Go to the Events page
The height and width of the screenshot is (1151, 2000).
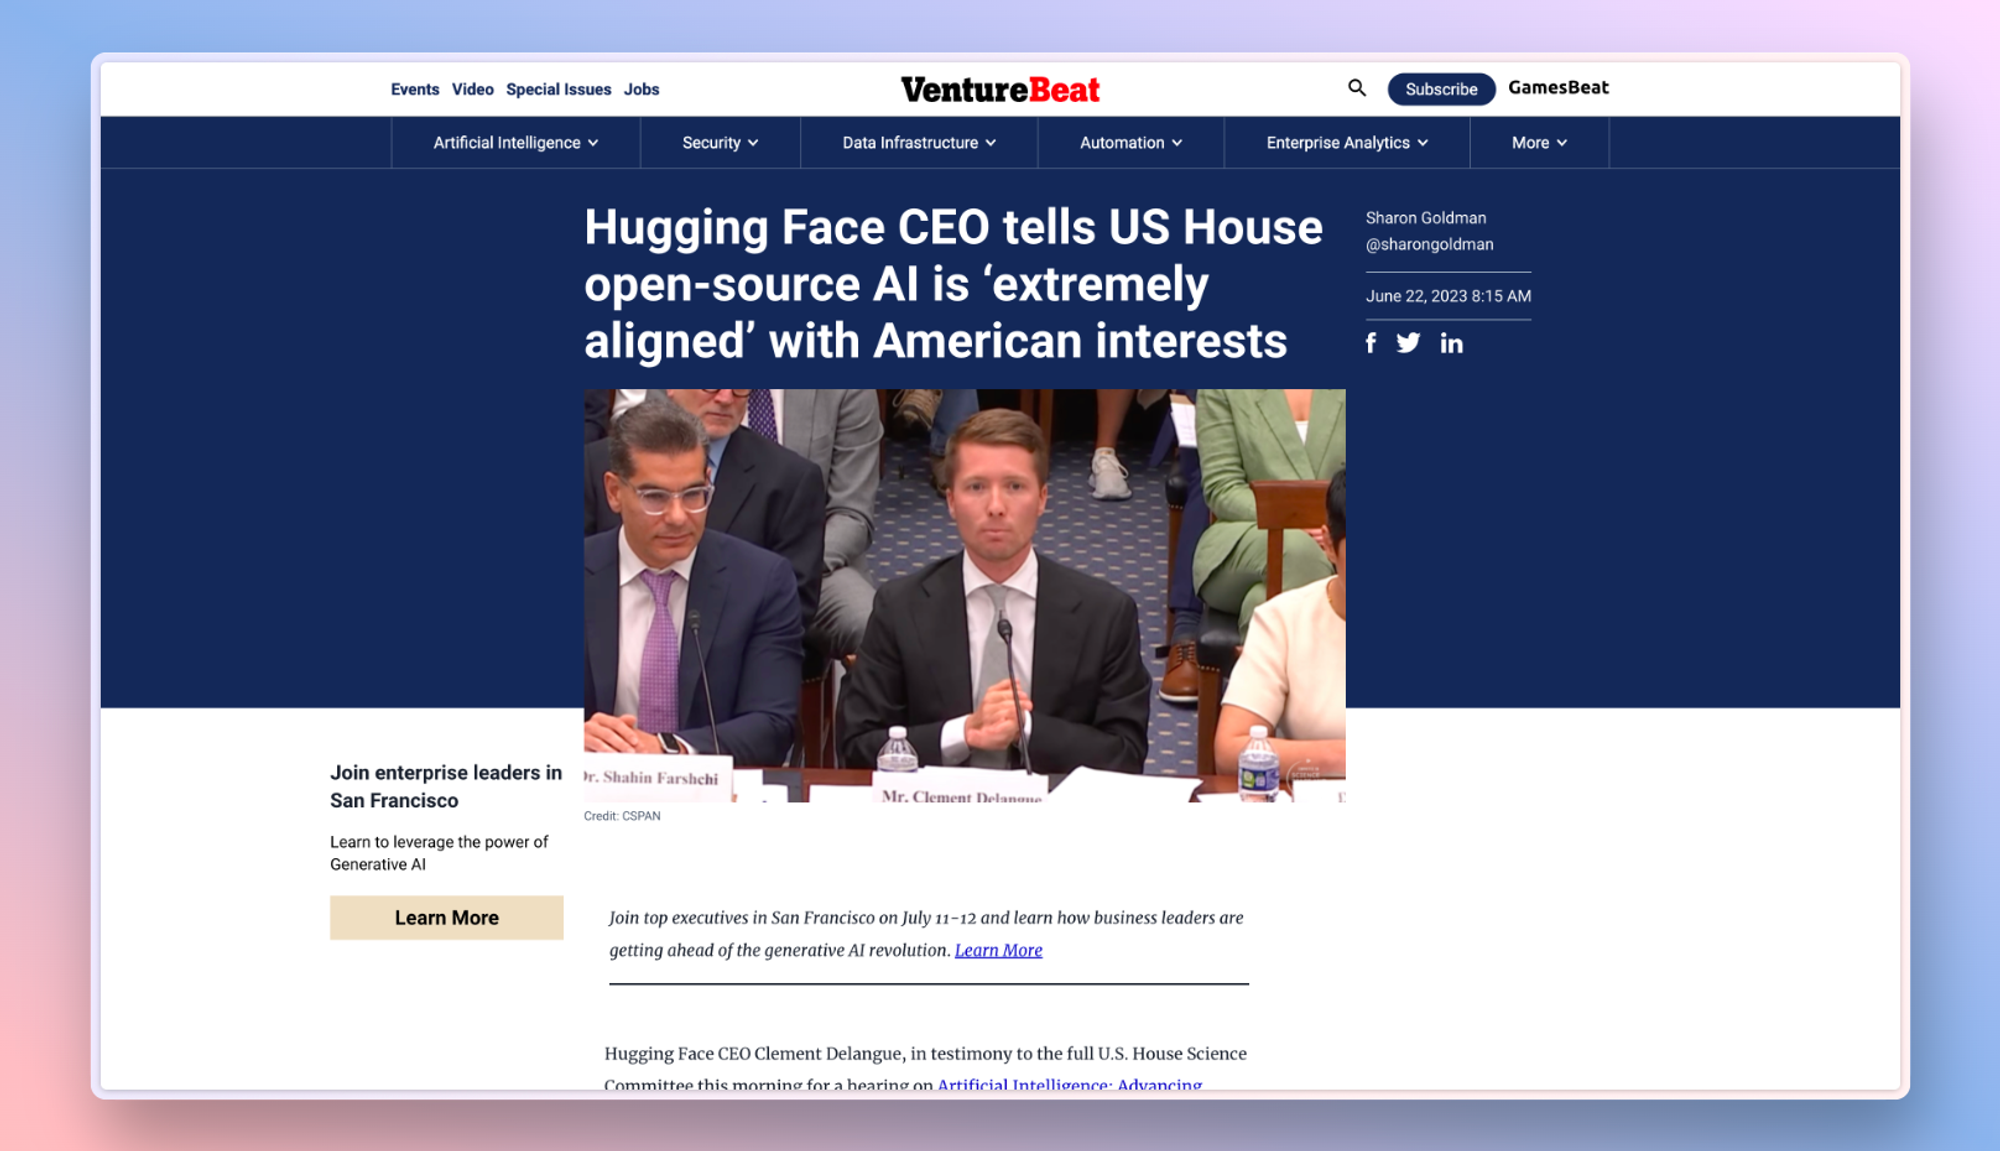[x=414, y=89]
